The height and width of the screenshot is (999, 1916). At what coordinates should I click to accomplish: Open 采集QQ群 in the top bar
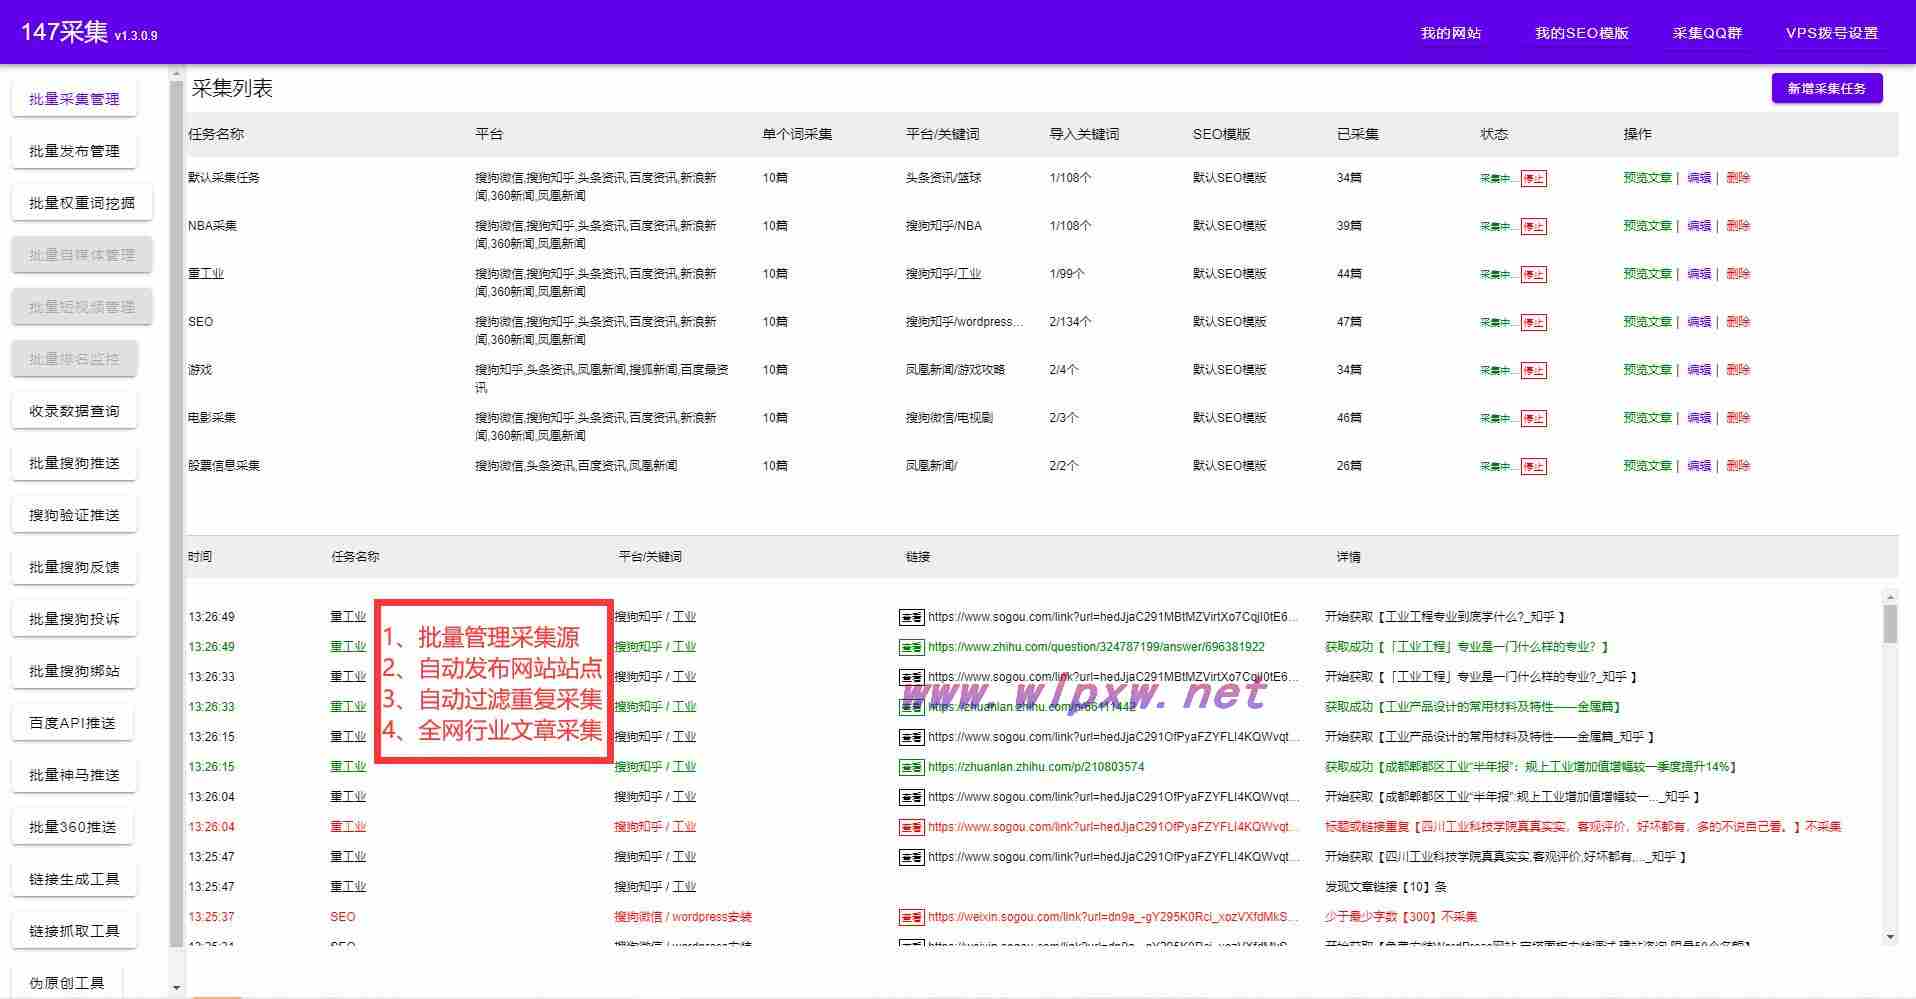[x=1707, y=33]
